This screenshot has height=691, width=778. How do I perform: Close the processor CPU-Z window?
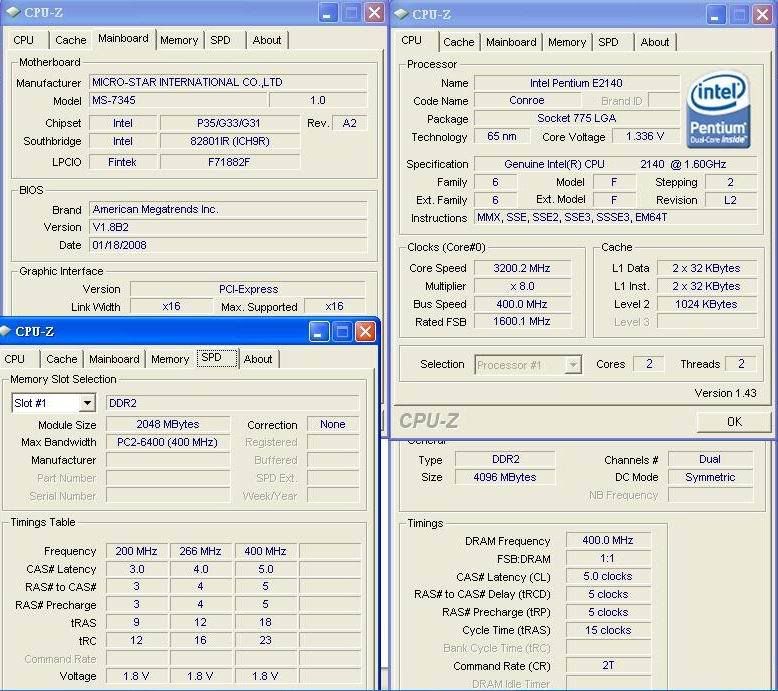click(x=763, y=14)
